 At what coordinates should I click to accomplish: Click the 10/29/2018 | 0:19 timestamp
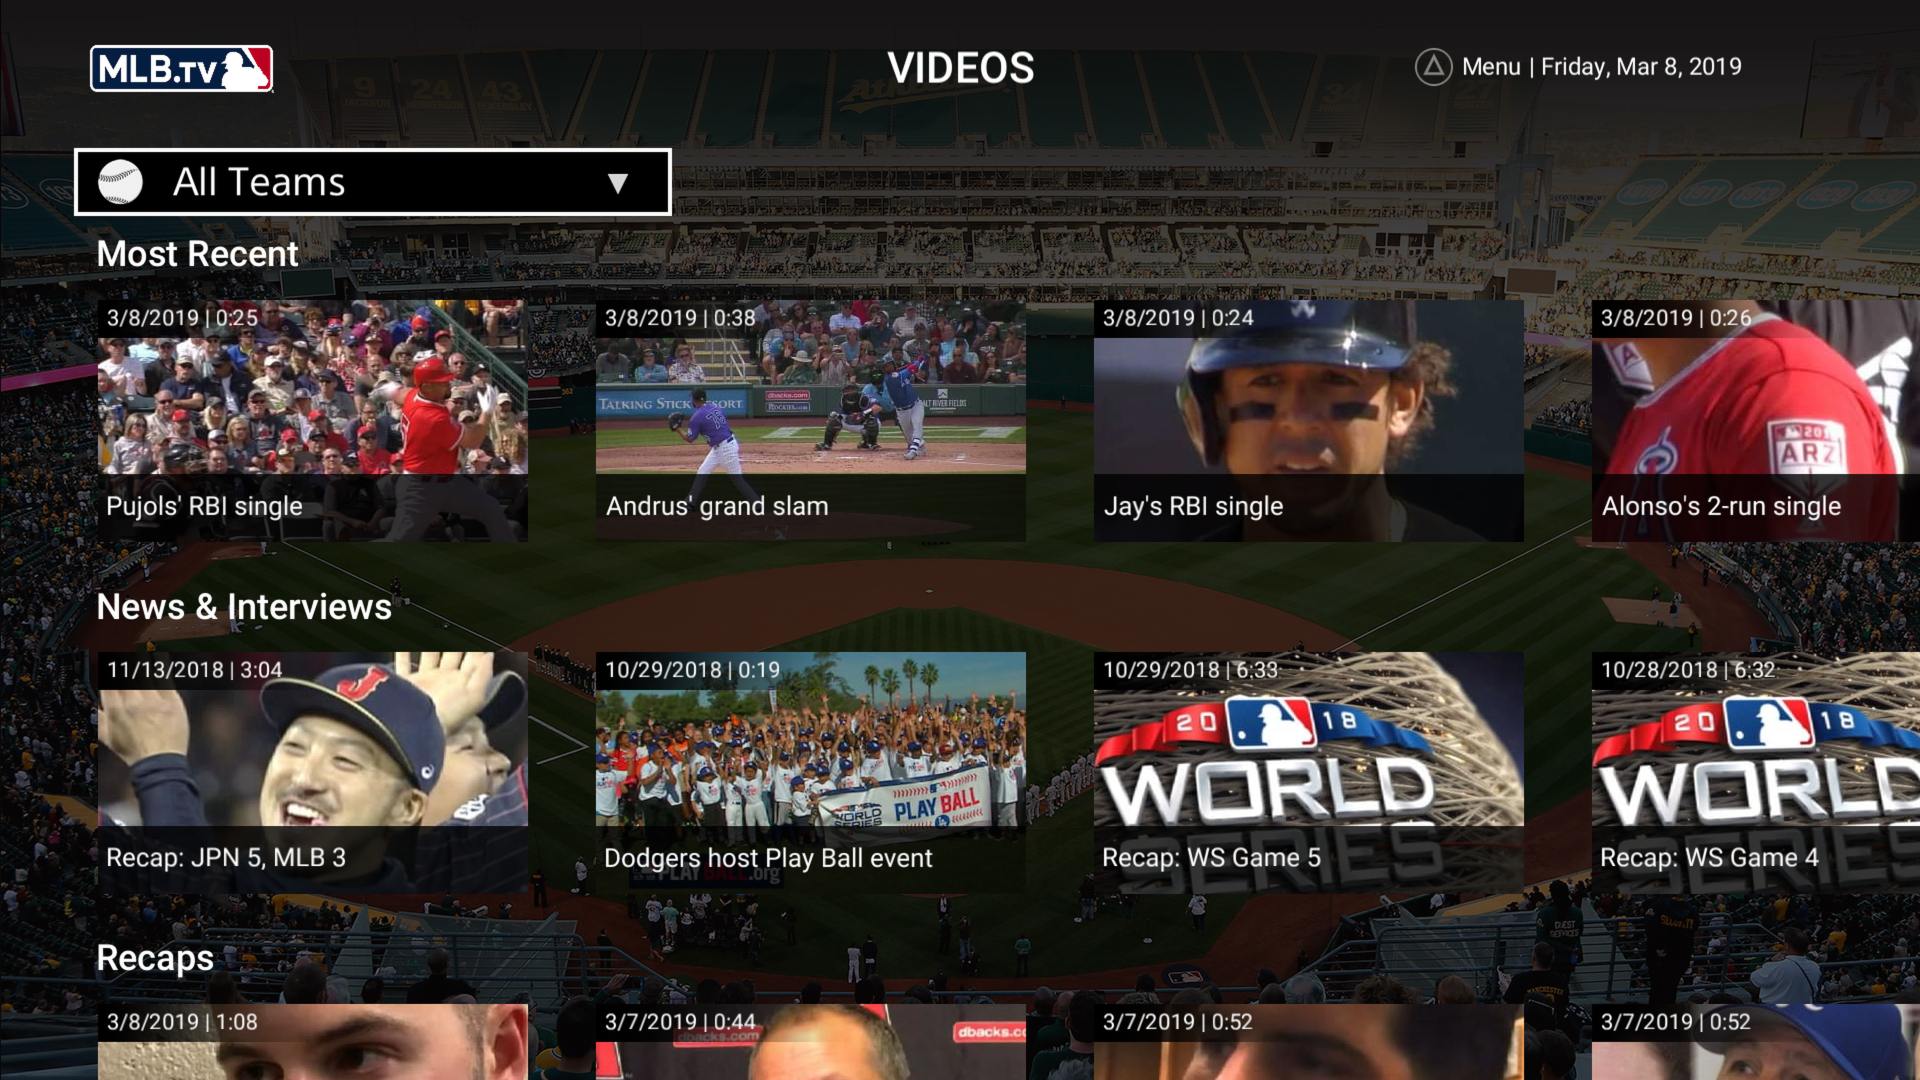(692, 670)
